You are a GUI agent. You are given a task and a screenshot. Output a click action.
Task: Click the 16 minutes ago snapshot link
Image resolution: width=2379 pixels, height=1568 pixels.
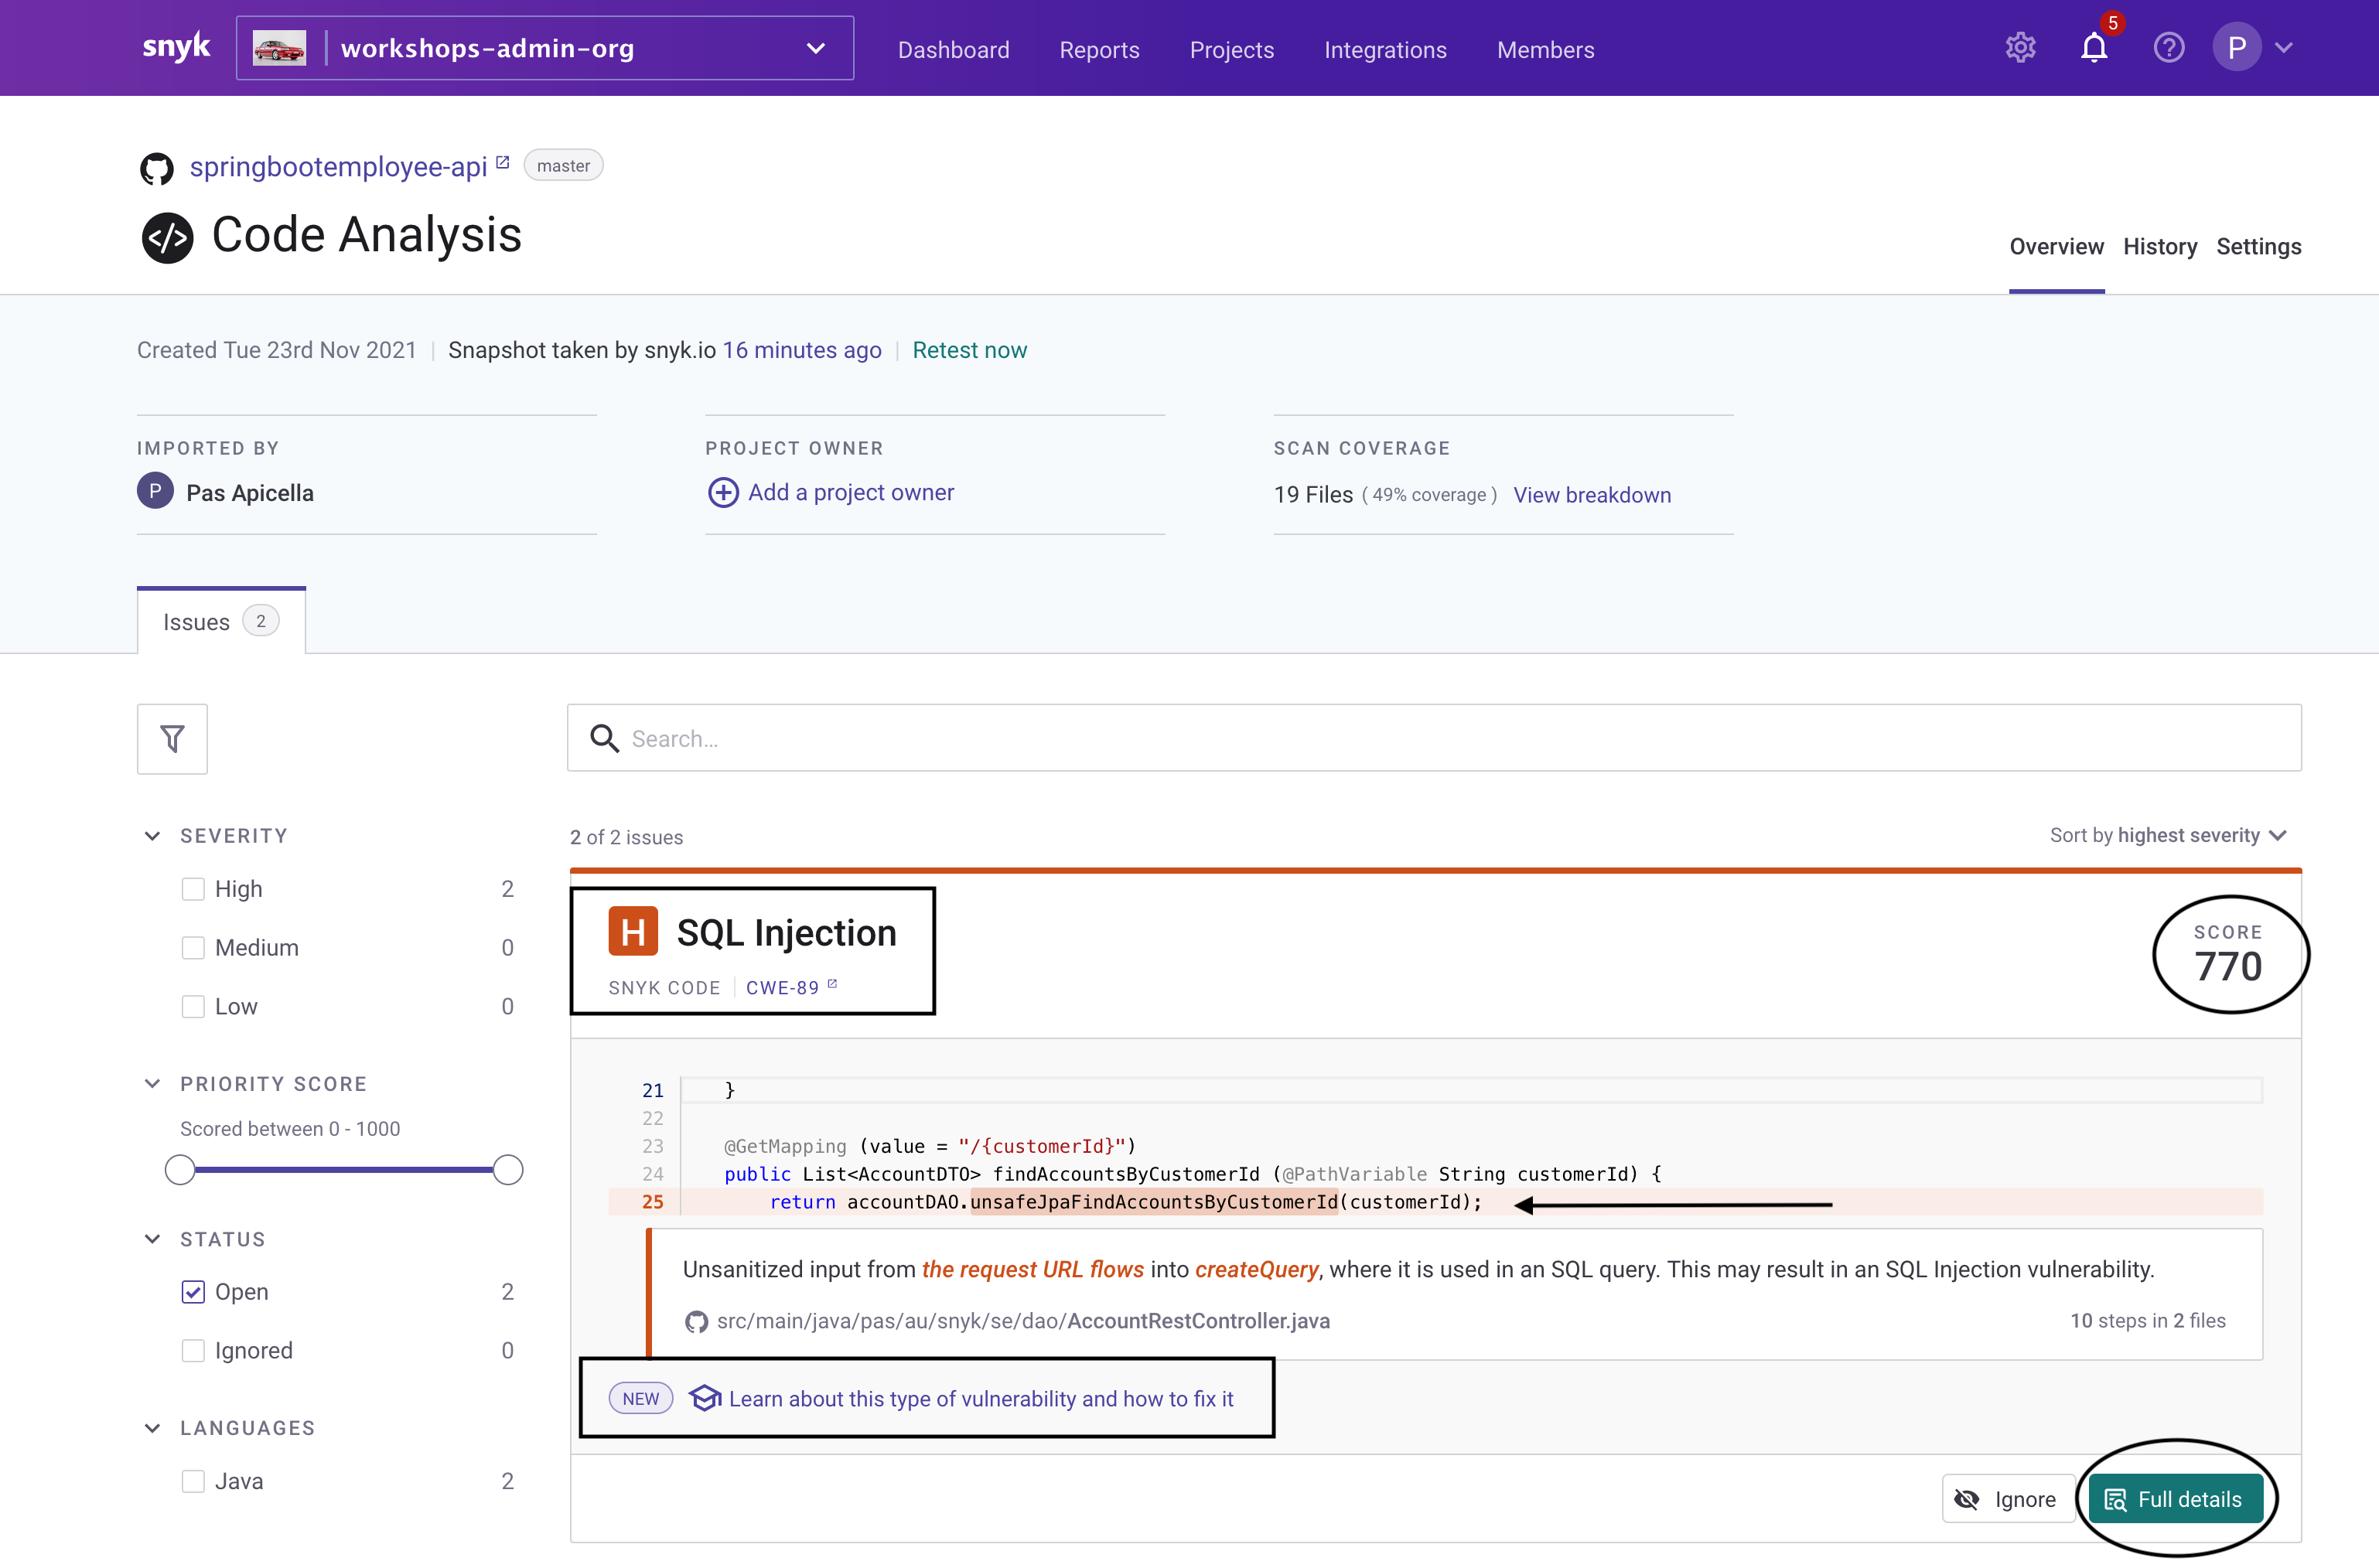[802, 350]
